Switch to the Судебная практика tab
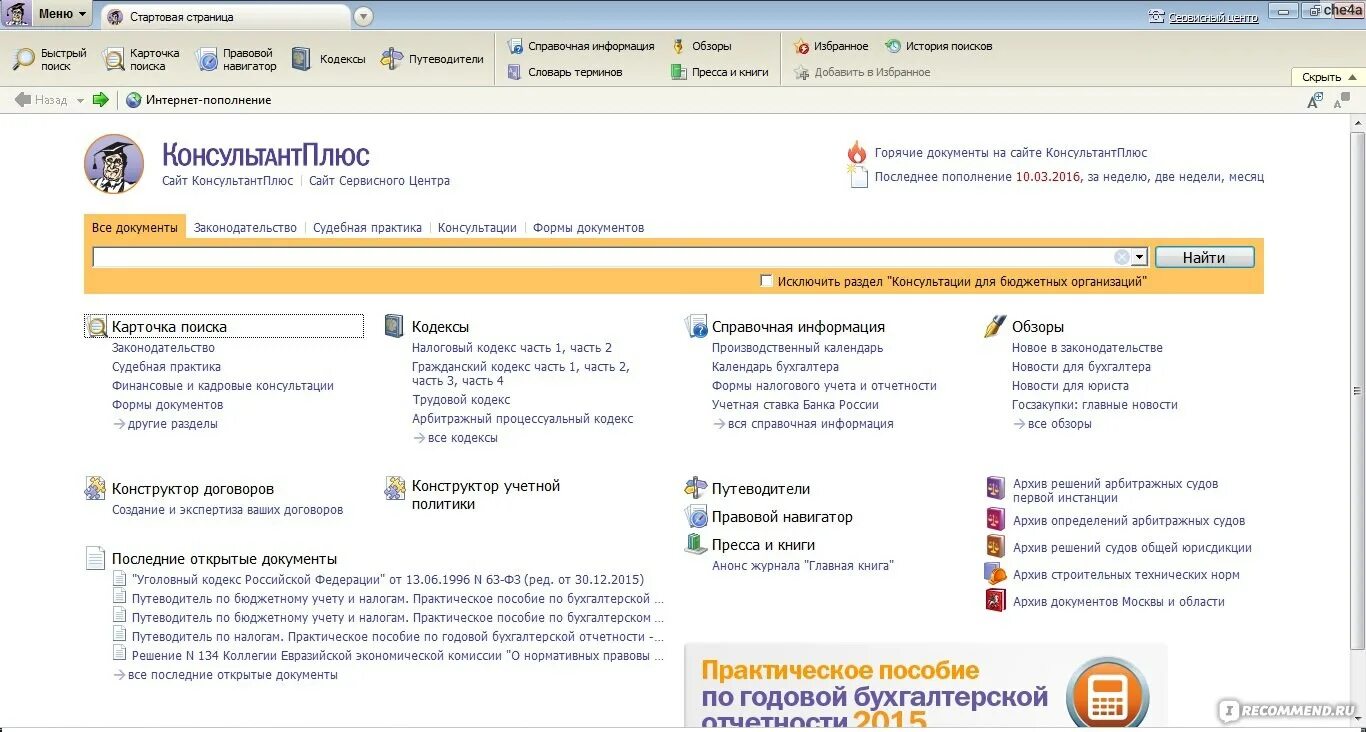The width and height of the screenshot is (1366, 732). click(x=367, y=228)
